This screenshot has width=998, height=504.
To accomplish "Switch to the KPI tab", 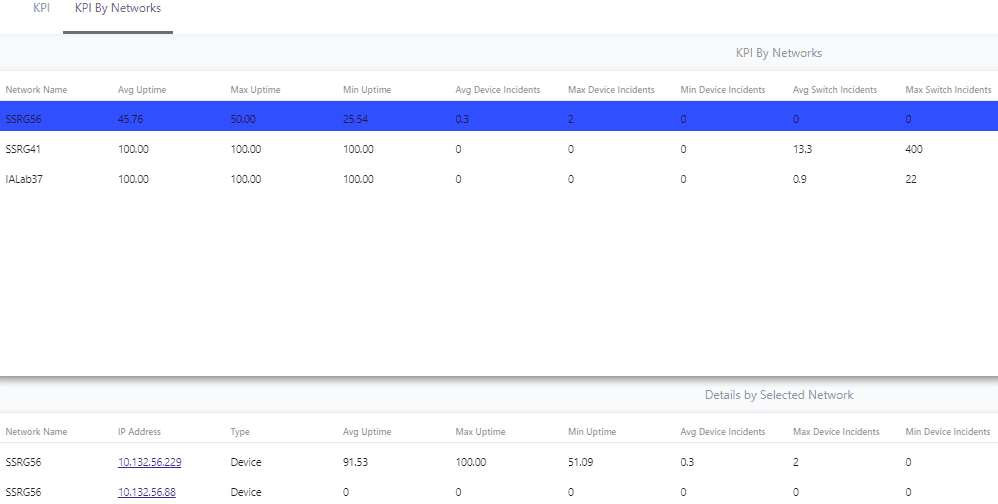I will (x=41, y=9).
